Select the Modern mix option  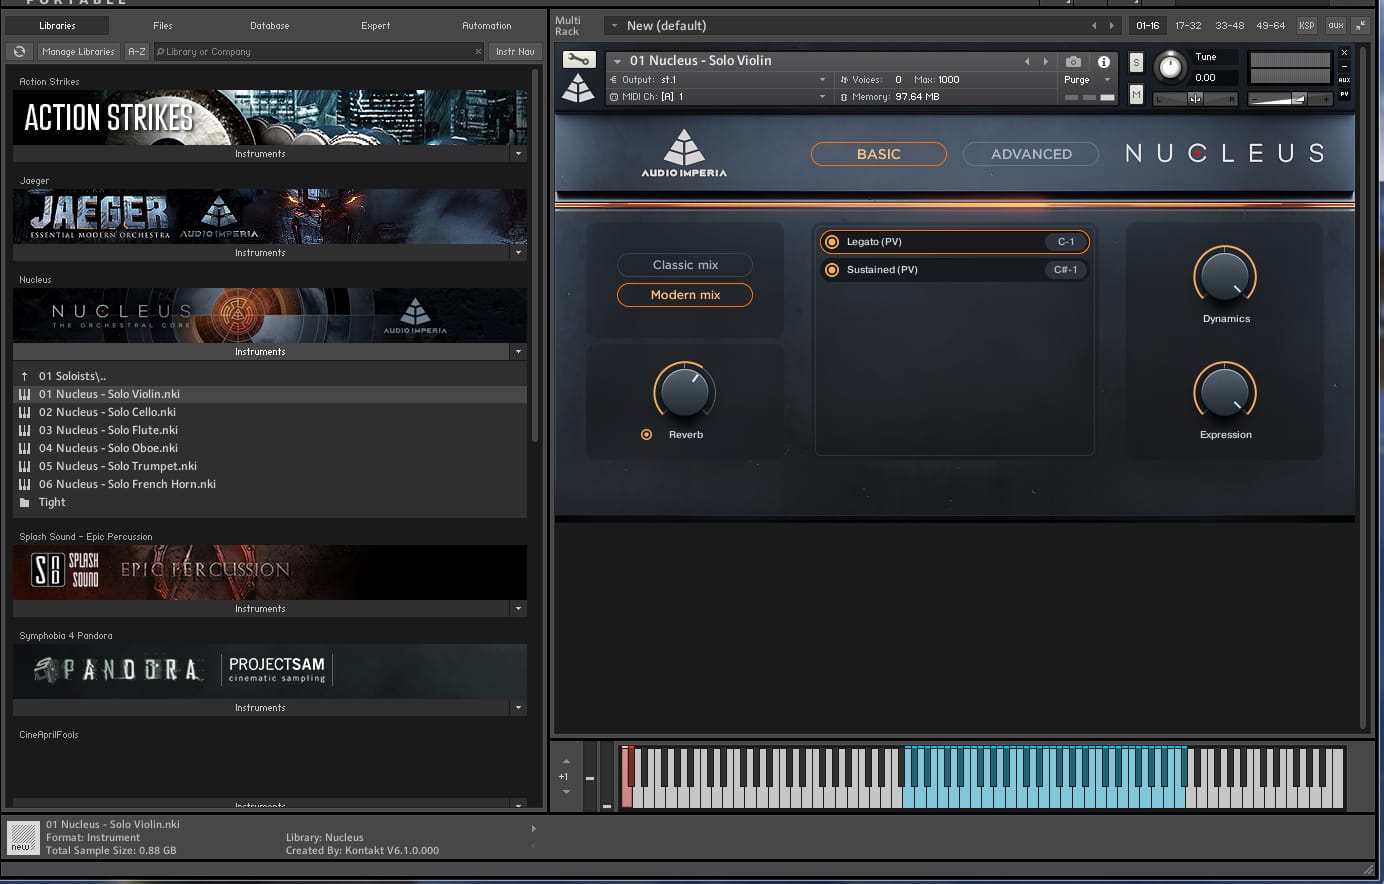[x=685, y=295]
